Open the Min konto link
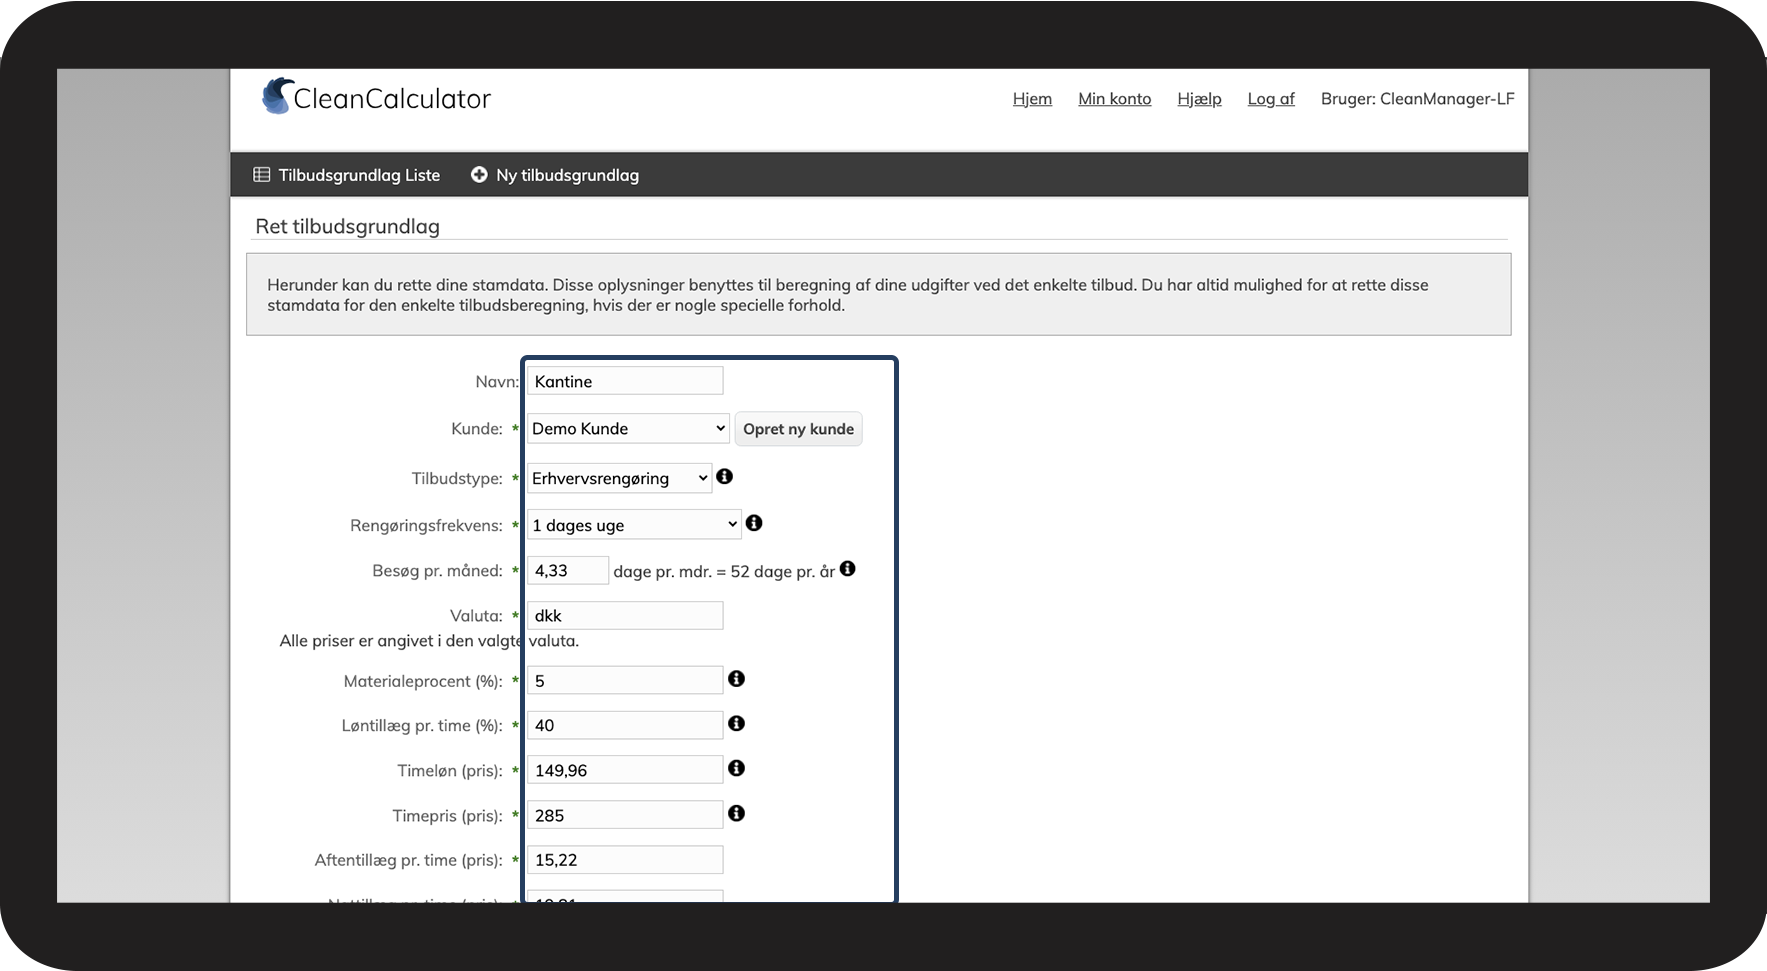Screen dimensions: 1767x971 point(1114,99)
